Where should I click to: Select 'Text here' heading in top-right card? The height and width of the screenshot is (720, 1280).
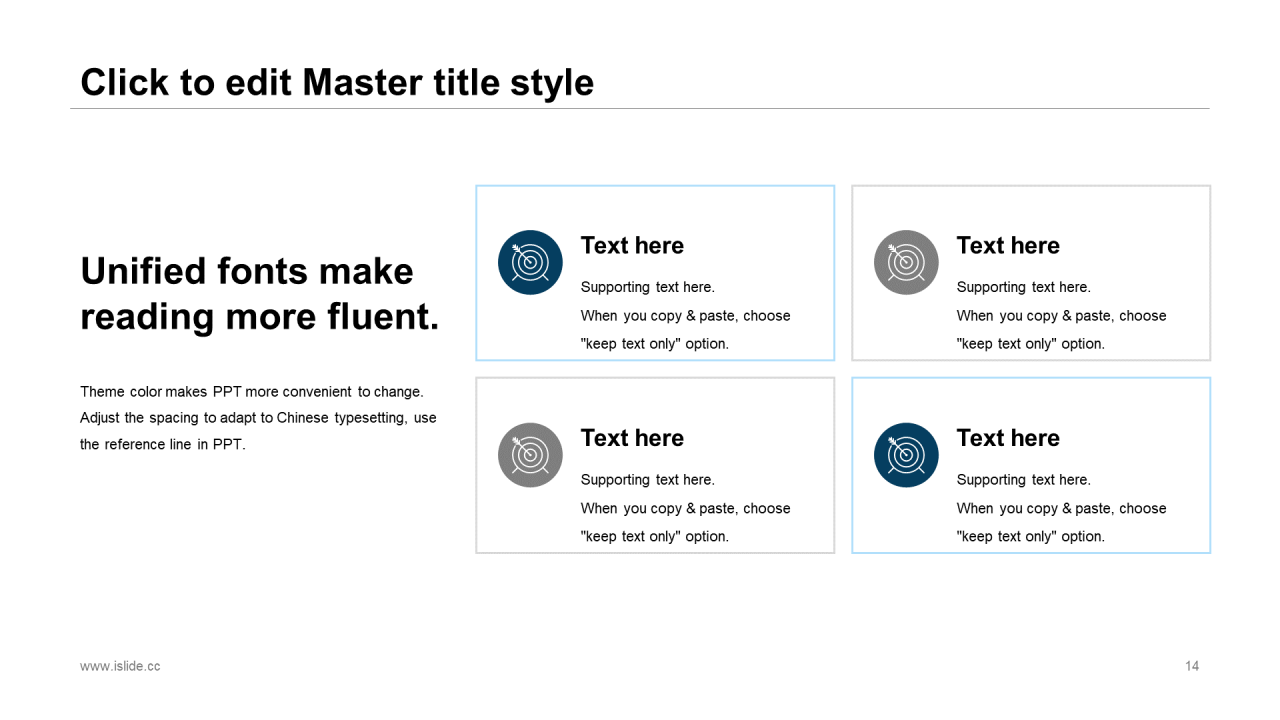point(1008,246)
